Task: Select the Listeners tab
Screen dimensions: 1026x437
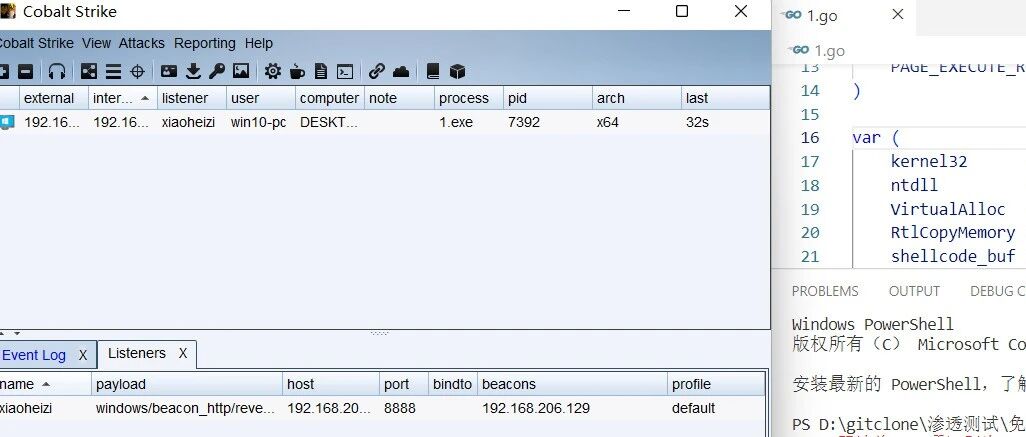Action: tap(137, 353)
